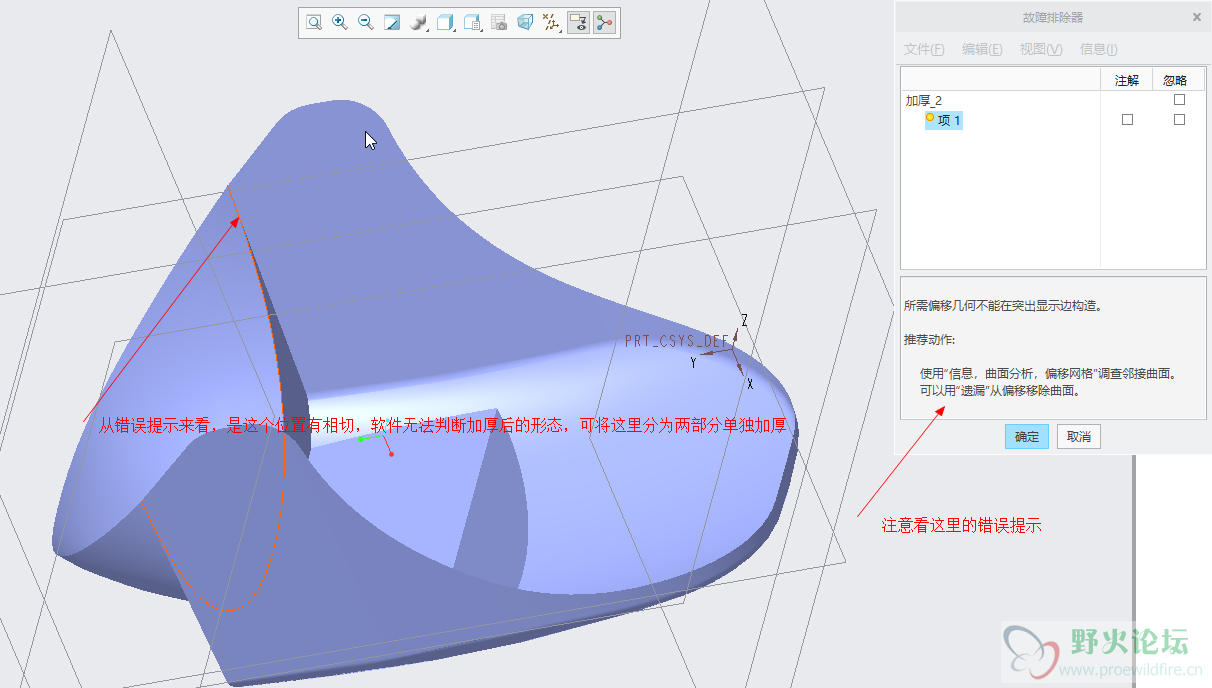The height and width of the screenshot is (688, 1212).
Task: Check the 忽略 box for 加厚_2
Action: pyautogui.click(x=1179, y=100)
